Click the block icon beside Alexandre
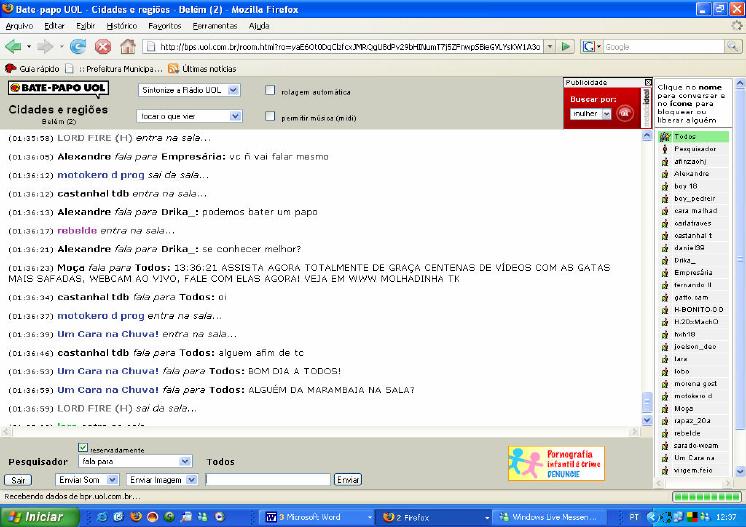The height and width of the screenshot is (527, 746). [x=665, y=174]
